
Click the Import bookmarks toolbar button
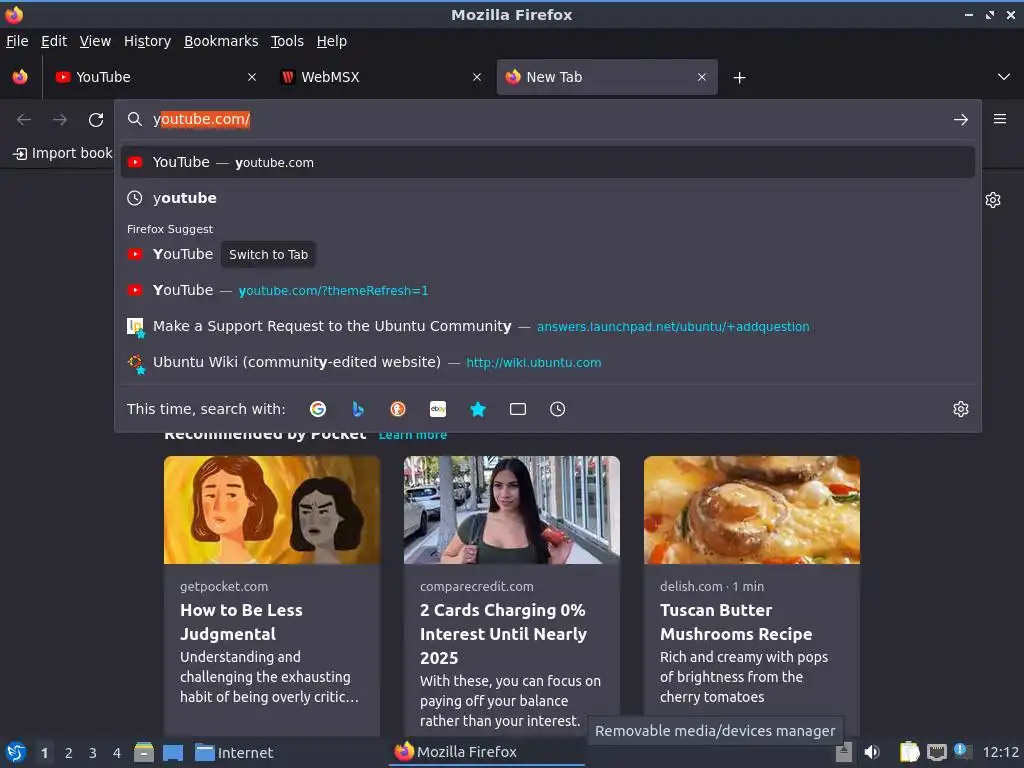coord(63,153)
